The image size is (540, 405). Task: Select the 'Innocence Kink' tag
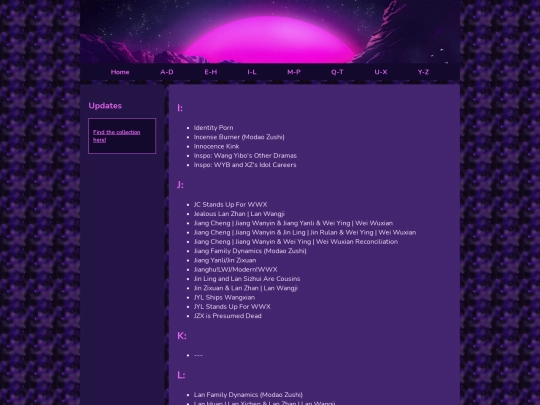216,146
